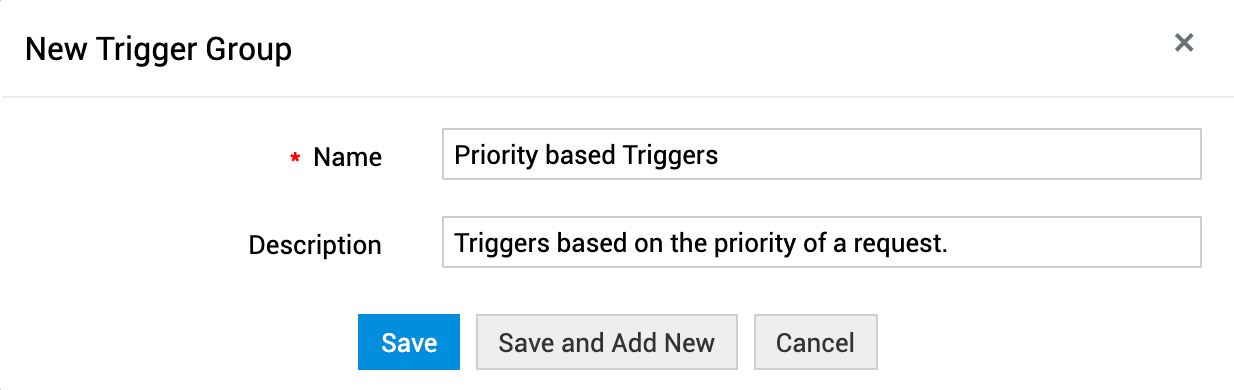Click the word 'Priority' in Name field
The width and height of the screenshot is (1234, 390).
pyautogui.click(x=496, y=156)
